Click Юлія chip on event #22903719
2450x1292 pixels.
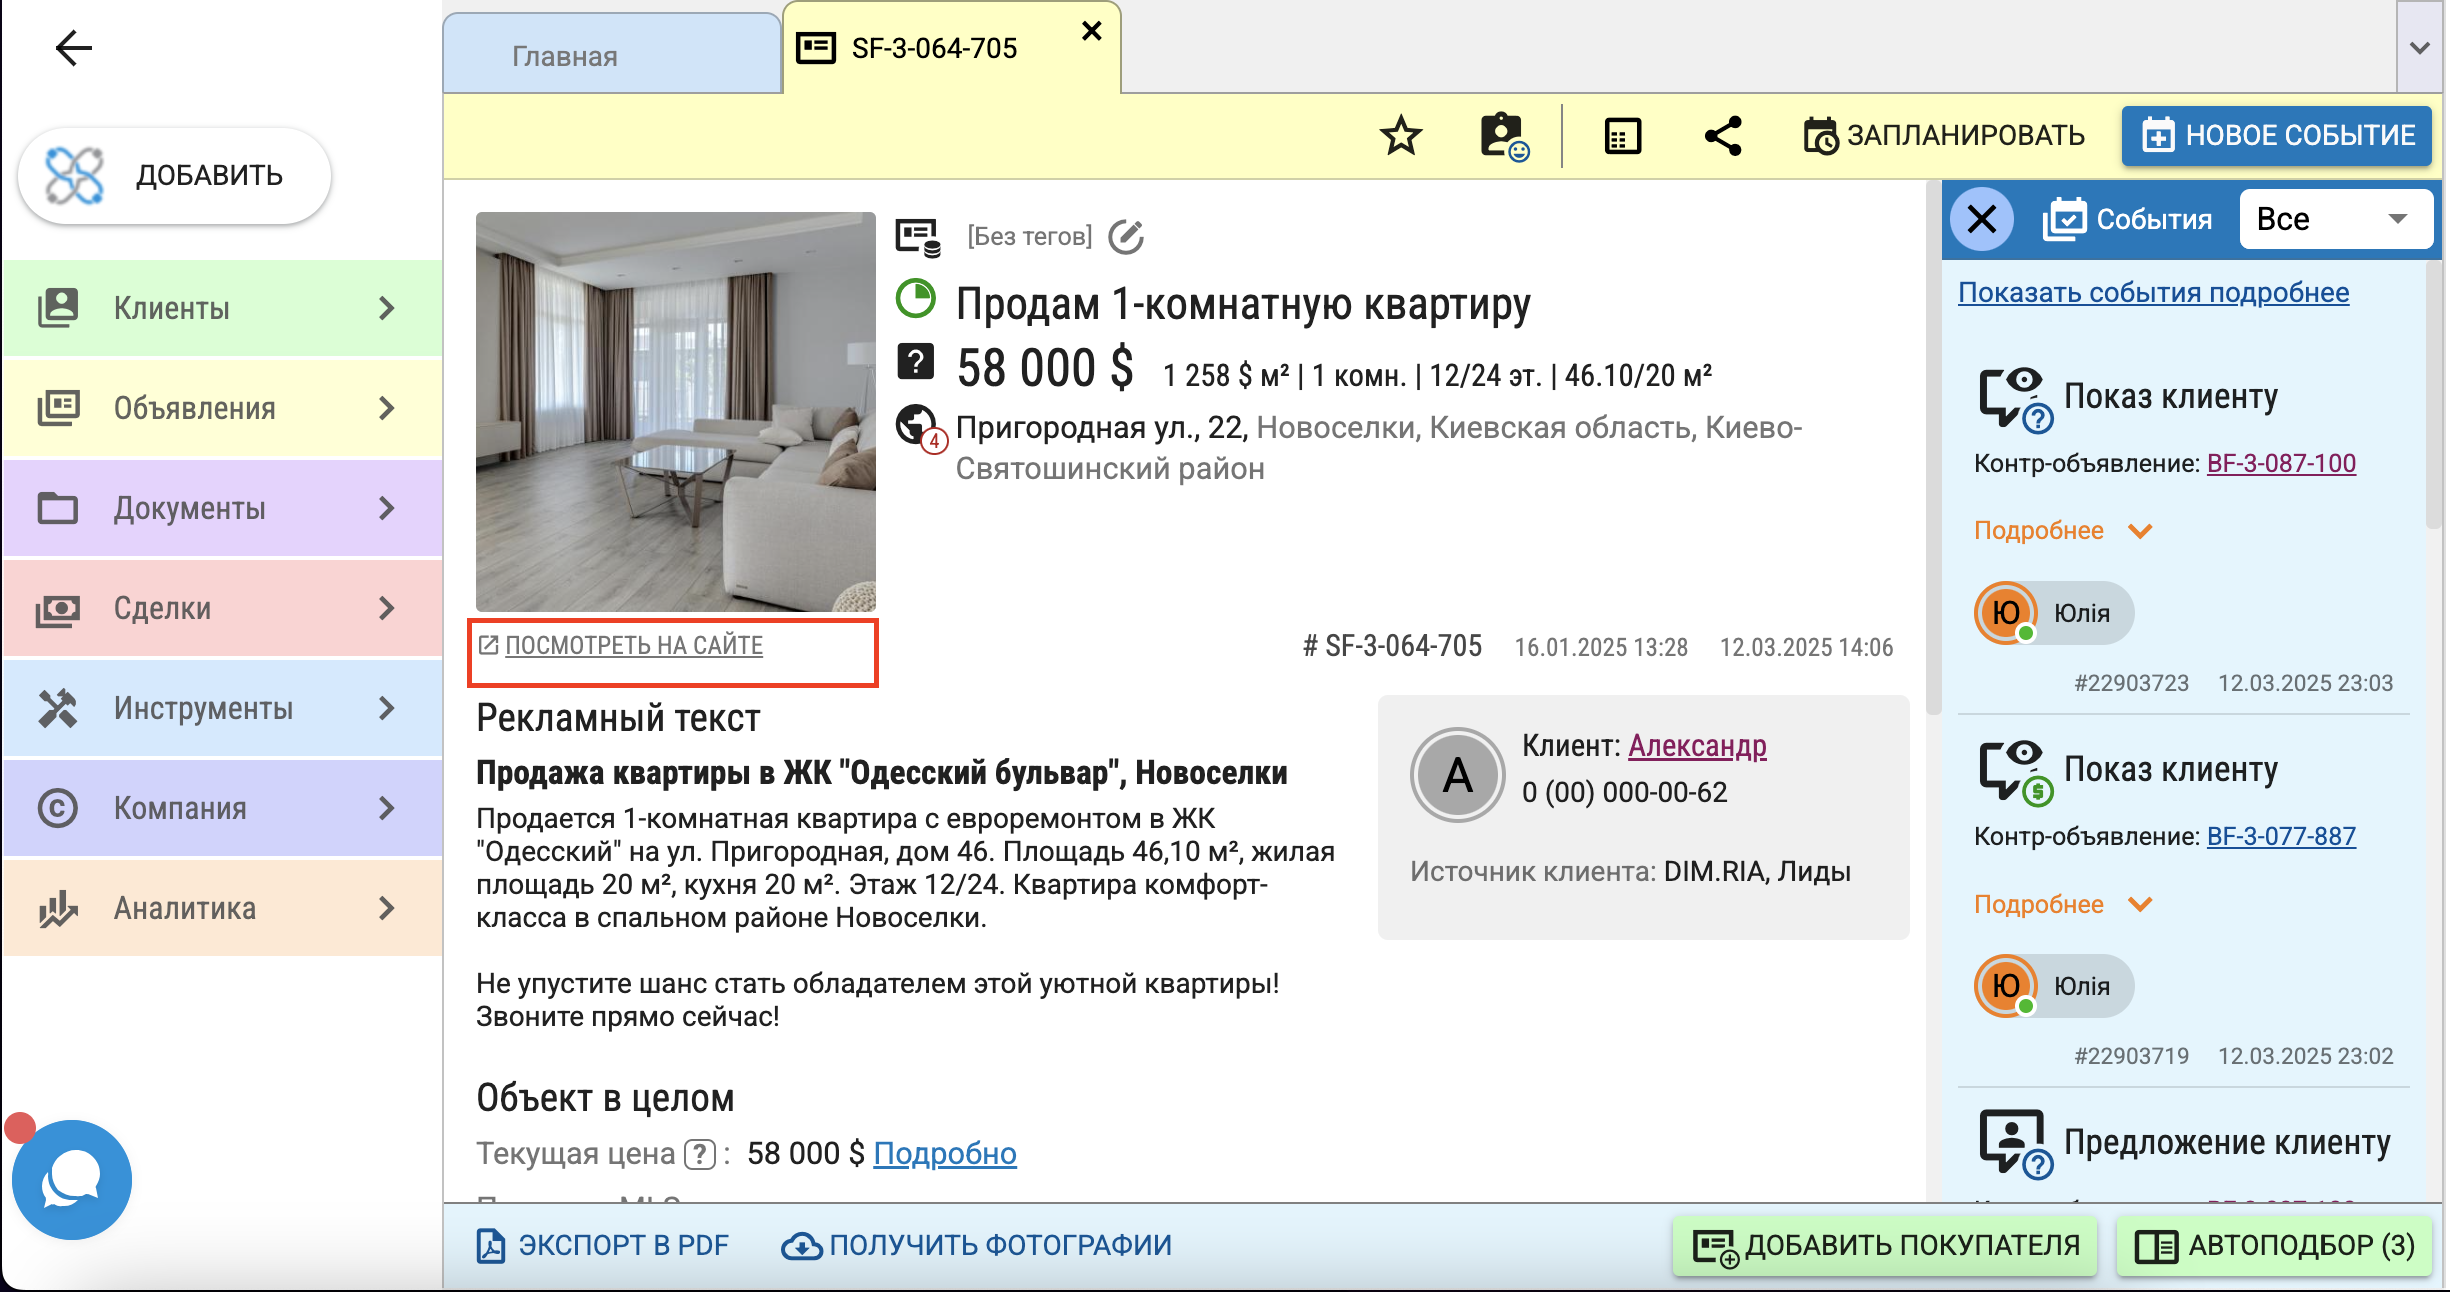[2054, 985]
